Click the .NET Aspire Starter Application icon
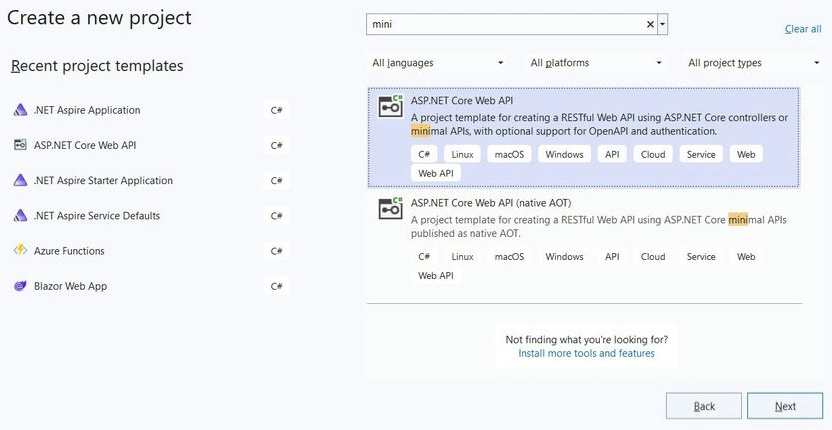 point(20,180)
